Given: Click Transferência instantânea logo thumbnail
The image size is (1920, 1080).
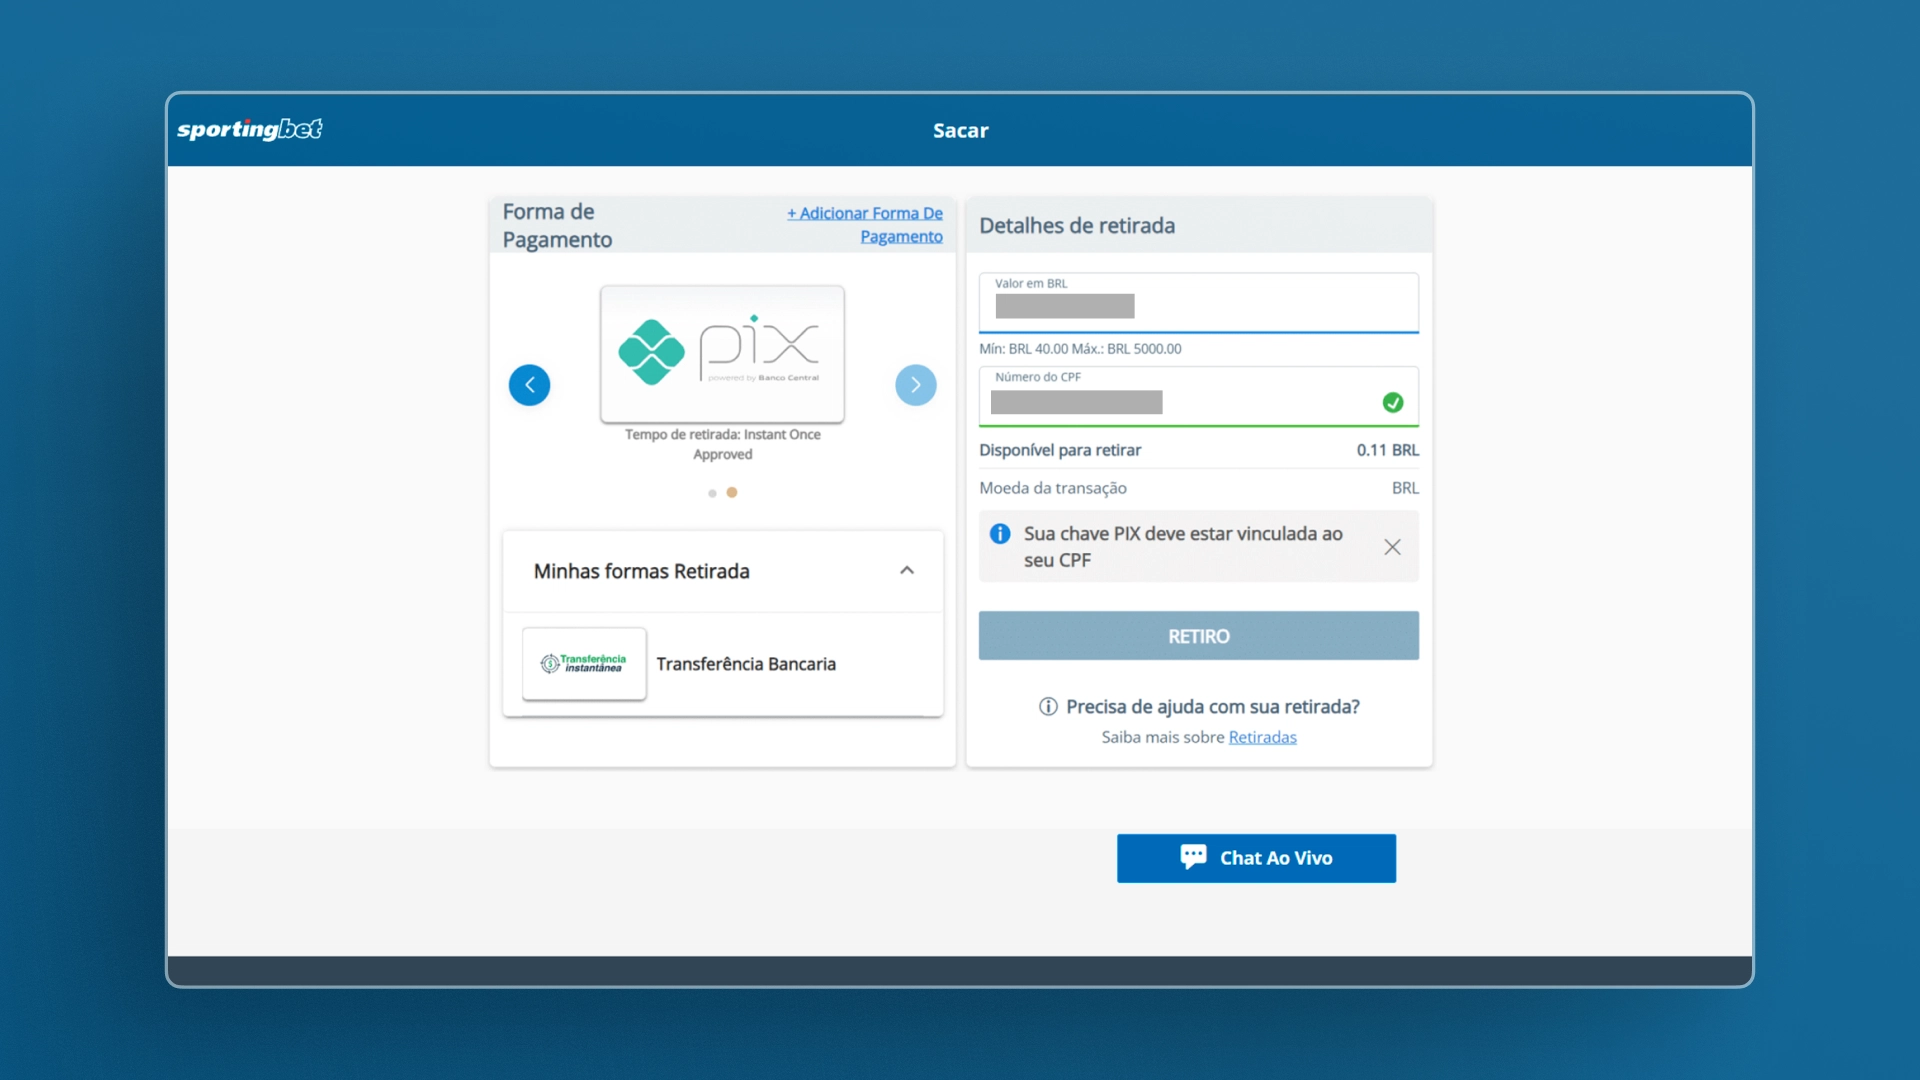Looking at the screenshot, I should point(584,664).
